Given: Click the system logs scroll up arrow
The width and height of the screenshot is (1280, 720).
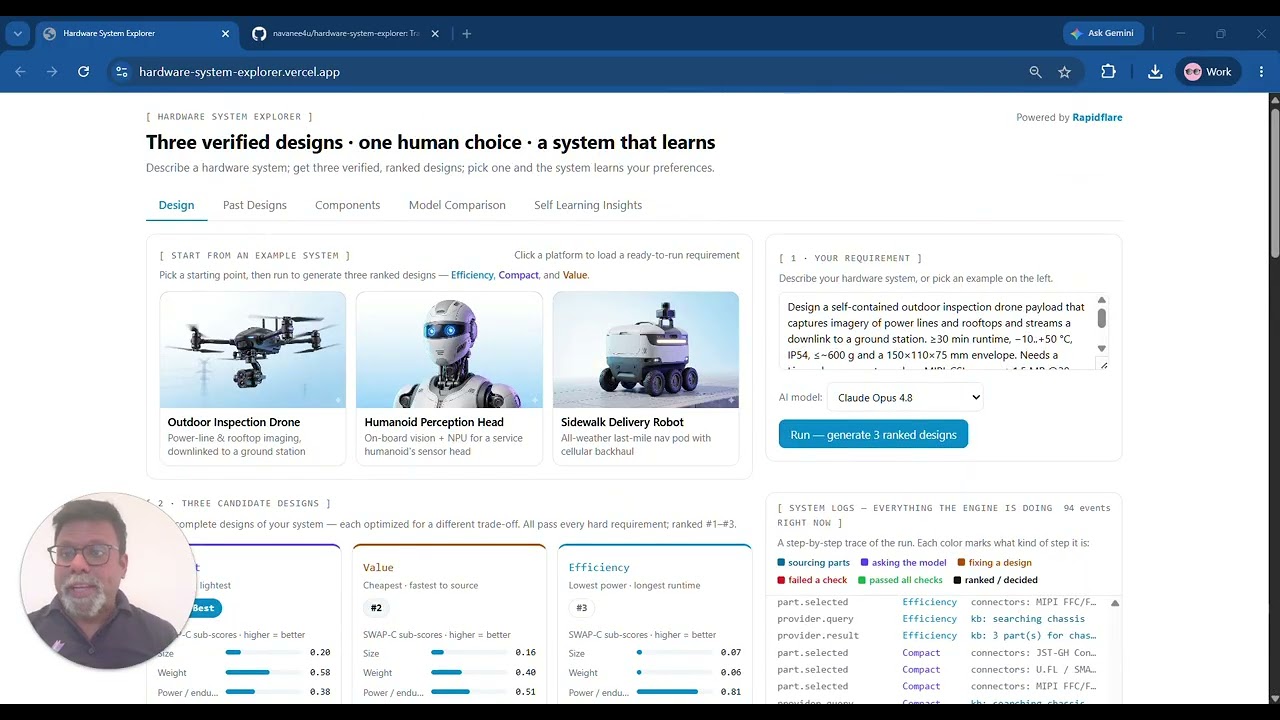Looking at the screenshot, I should pyautogui.click(x=1115, y=603).
